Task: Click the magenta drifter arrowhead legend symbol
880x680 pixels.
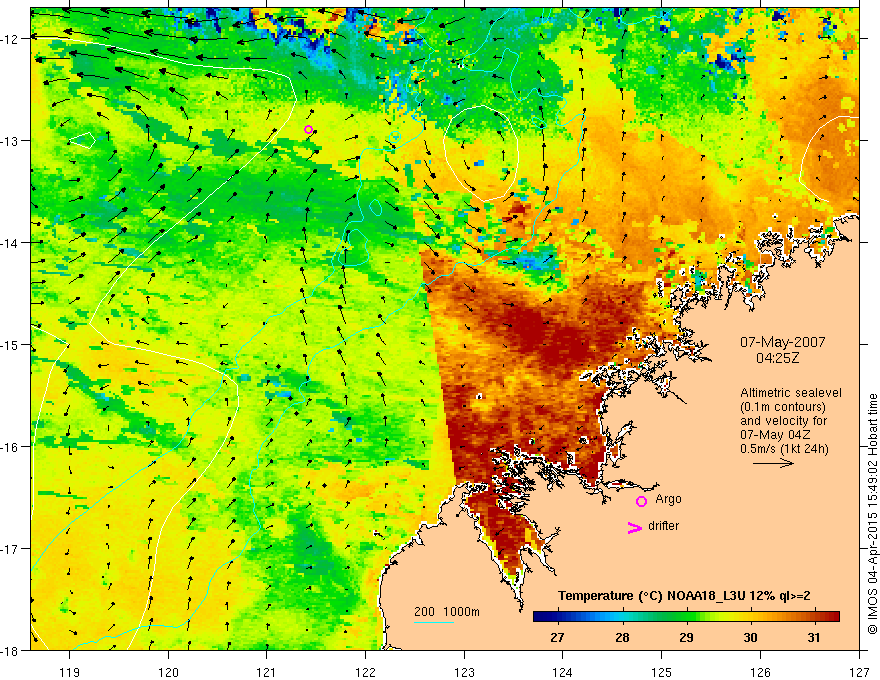Action: click(x=634, y=528)
